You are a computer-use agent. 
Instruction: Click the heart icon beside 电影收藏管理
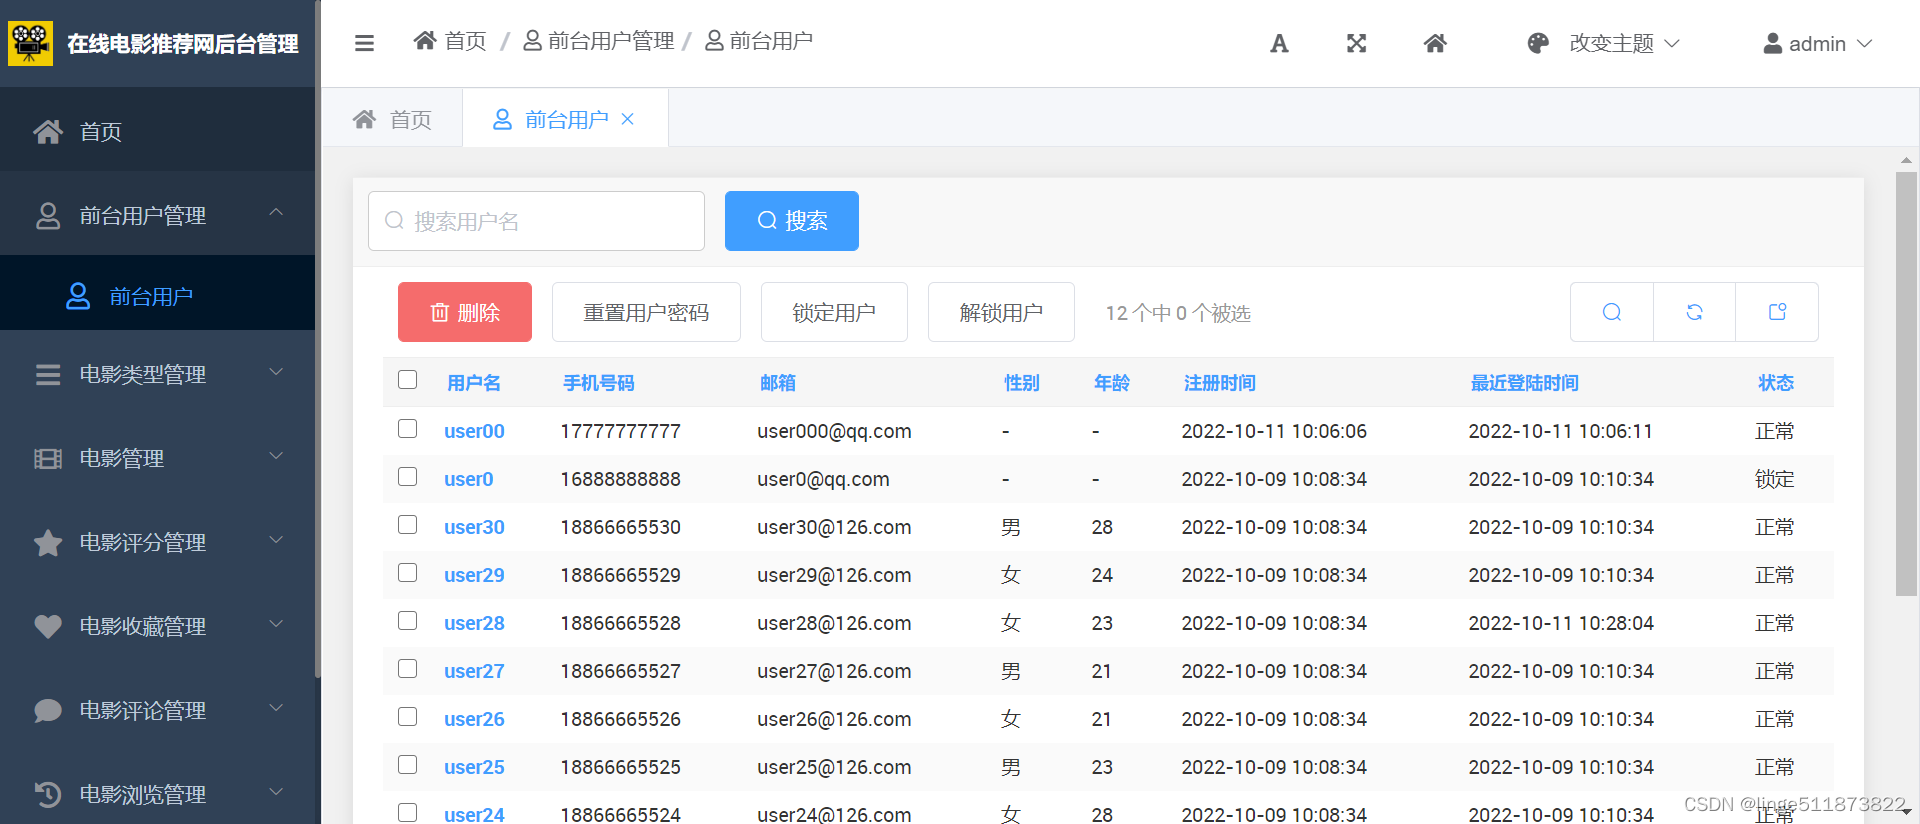coord(48,626)
